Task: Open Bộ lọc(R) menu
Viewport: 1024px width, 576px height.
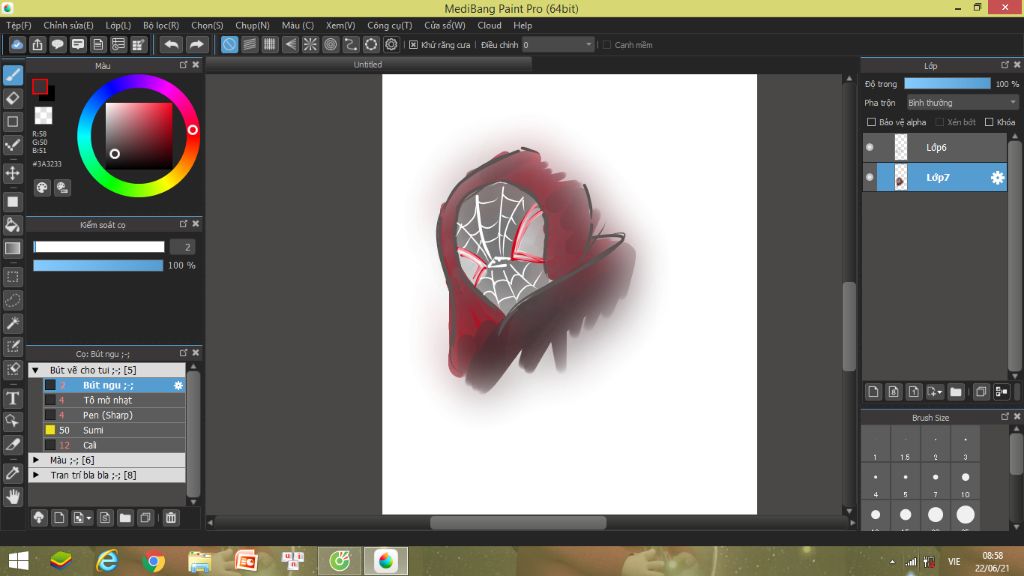Action: coord(161,25)
